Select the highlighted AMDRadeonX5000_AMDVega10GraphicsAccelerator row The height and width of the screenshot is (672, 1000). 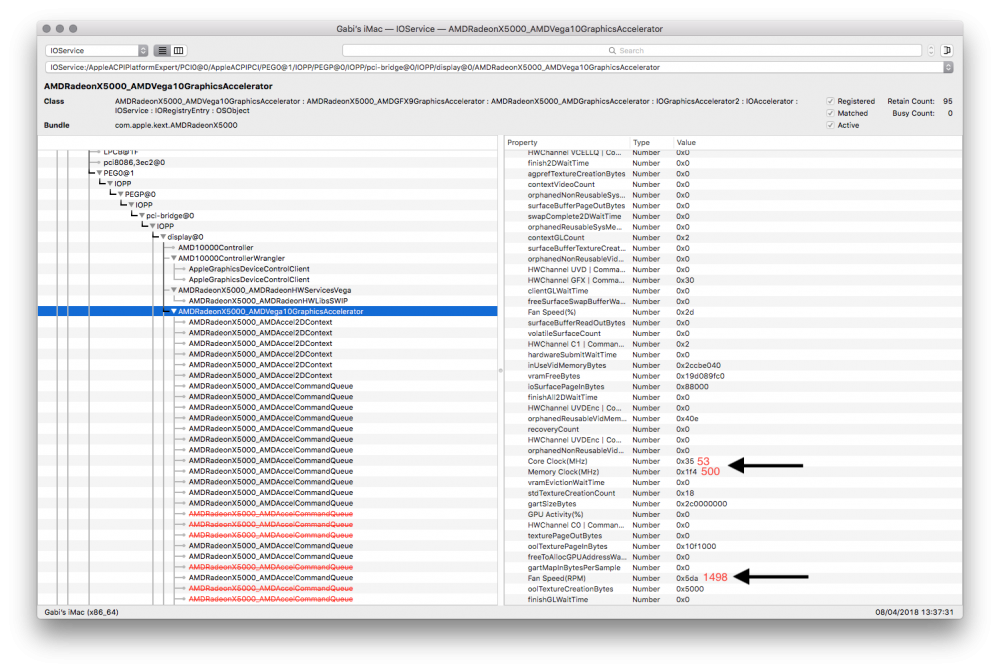click(268, 311)
